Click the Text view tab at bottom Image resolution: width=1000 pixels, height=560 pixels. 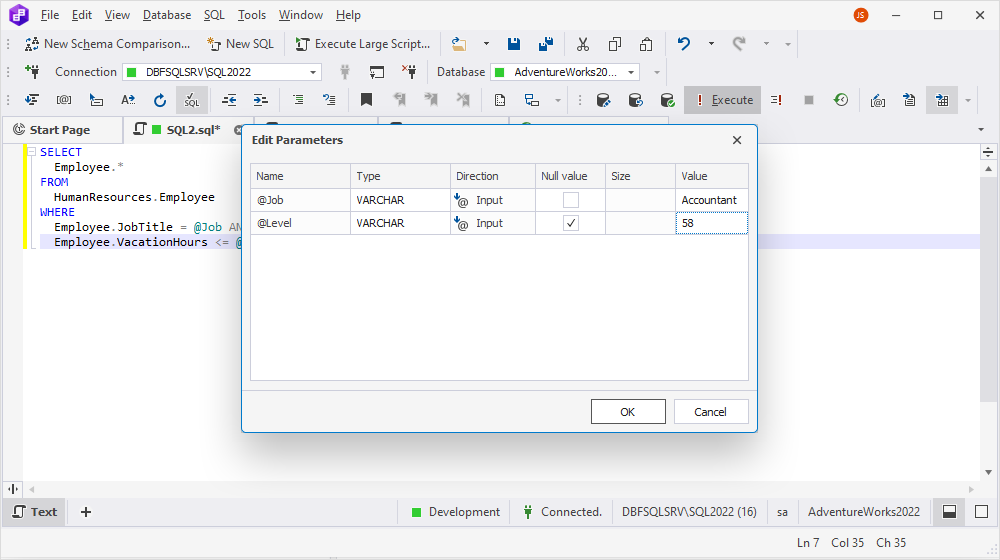[35, 512]
